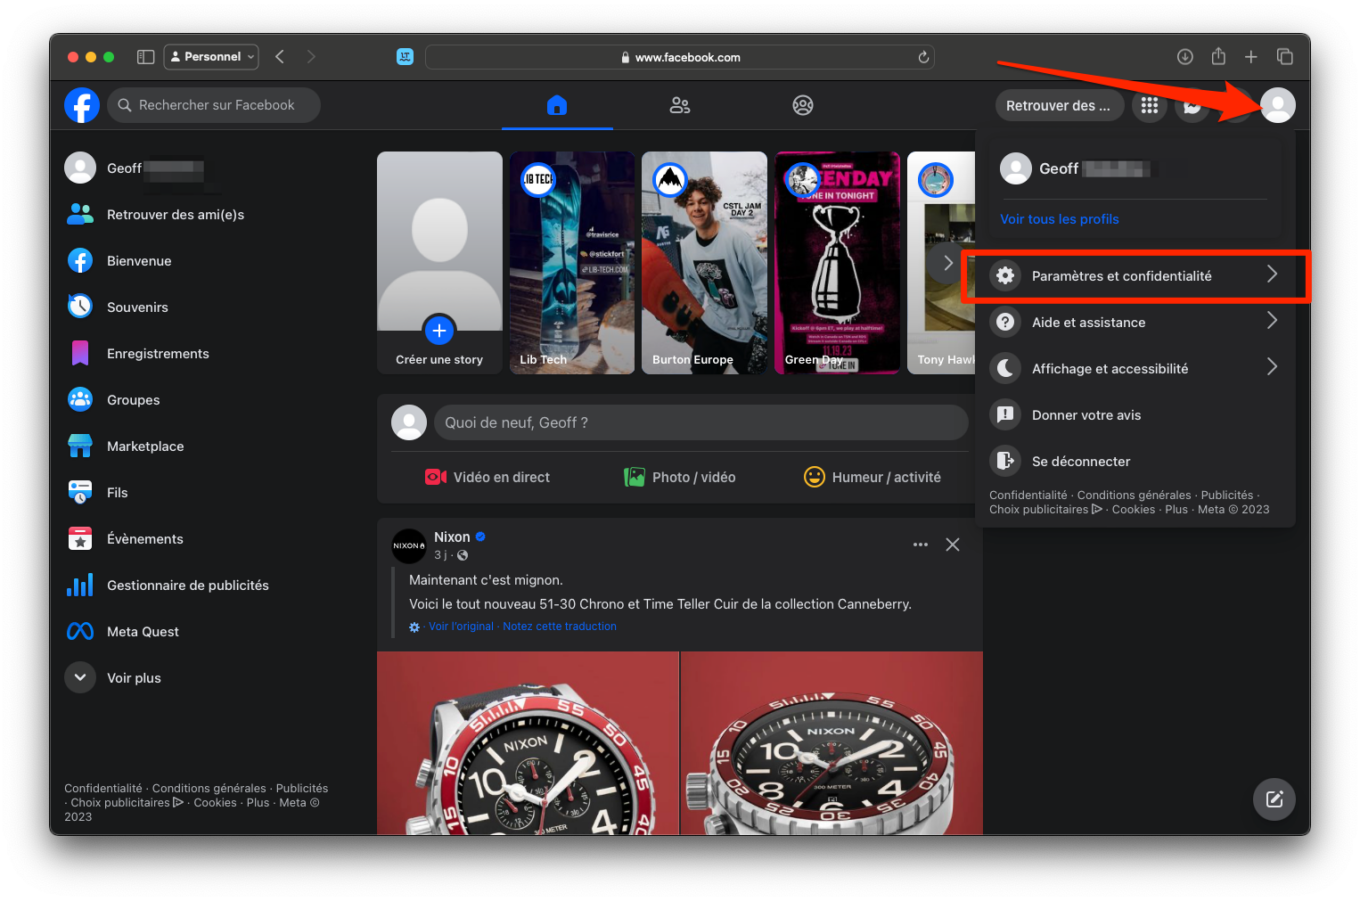1360x901 pixels.
Task: Click the Retrouver des ... button
Action: (1059, 105)
